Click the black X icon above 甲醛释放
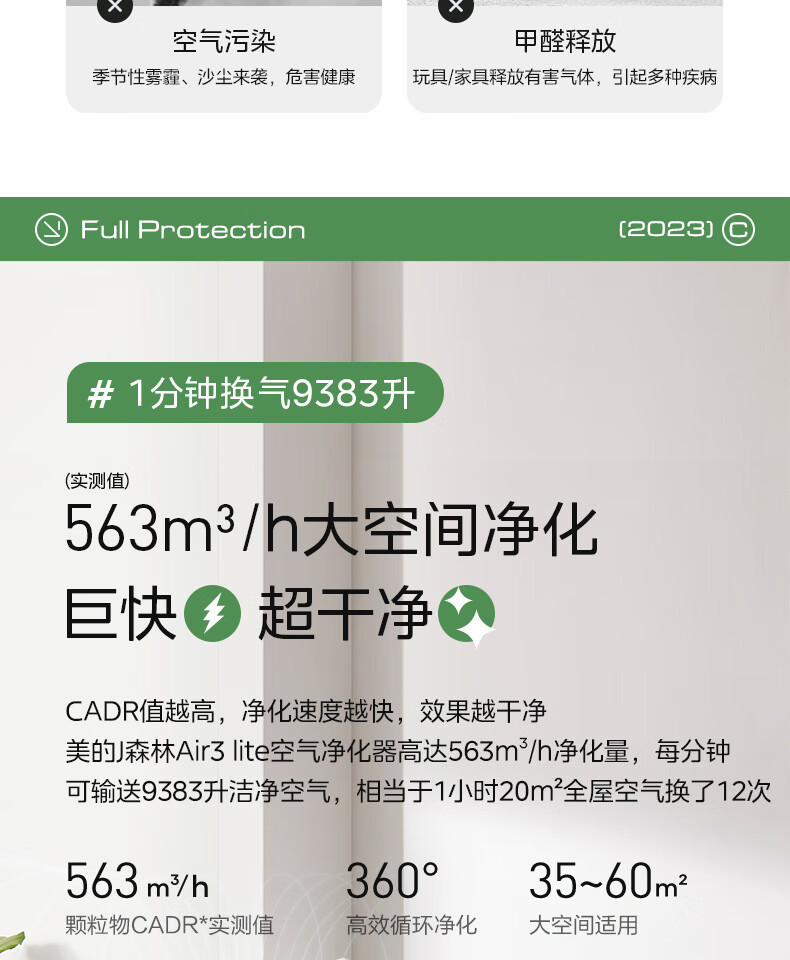The image size is (790, 960). [x=456, y=6]
